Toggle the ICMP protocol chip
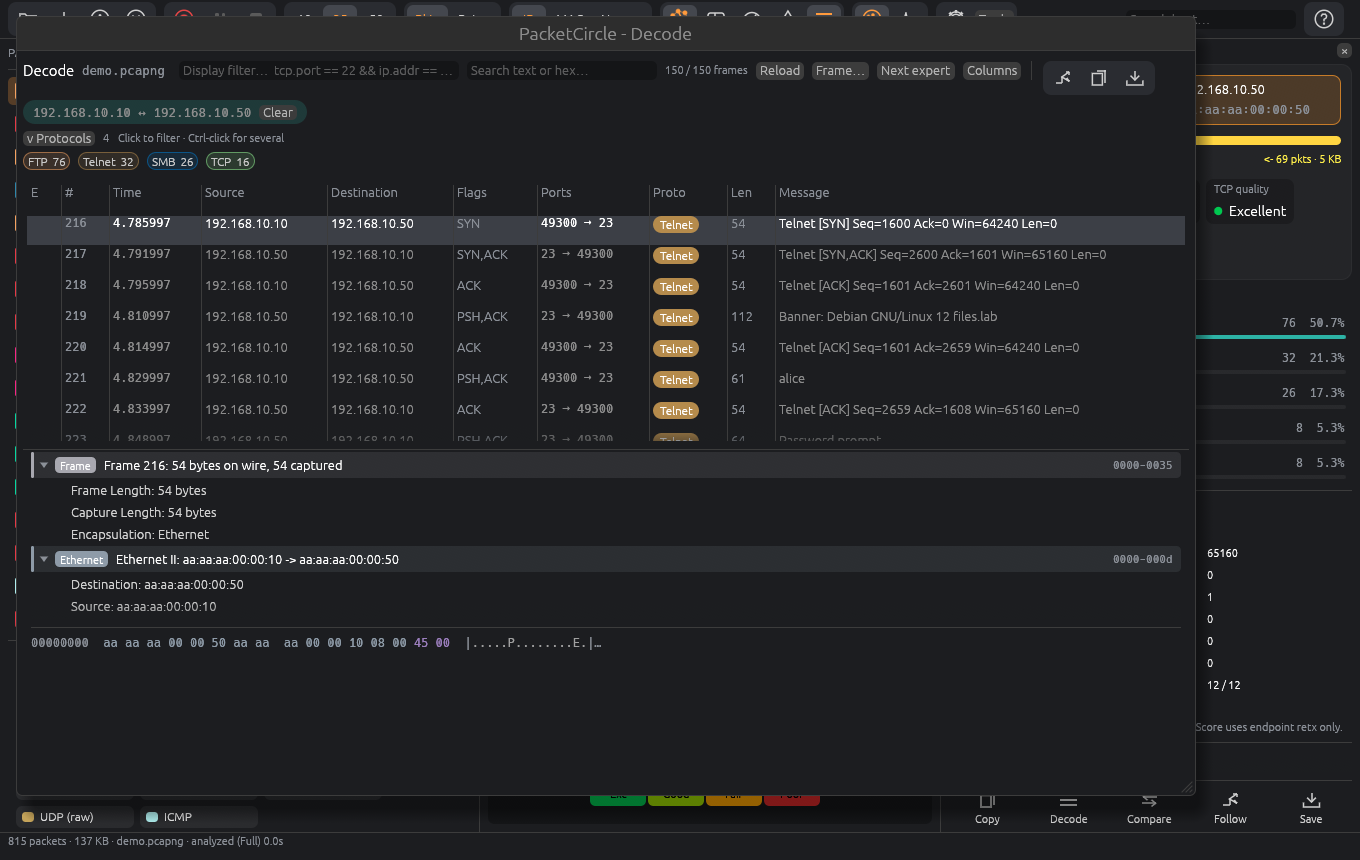 pos(199,817)
